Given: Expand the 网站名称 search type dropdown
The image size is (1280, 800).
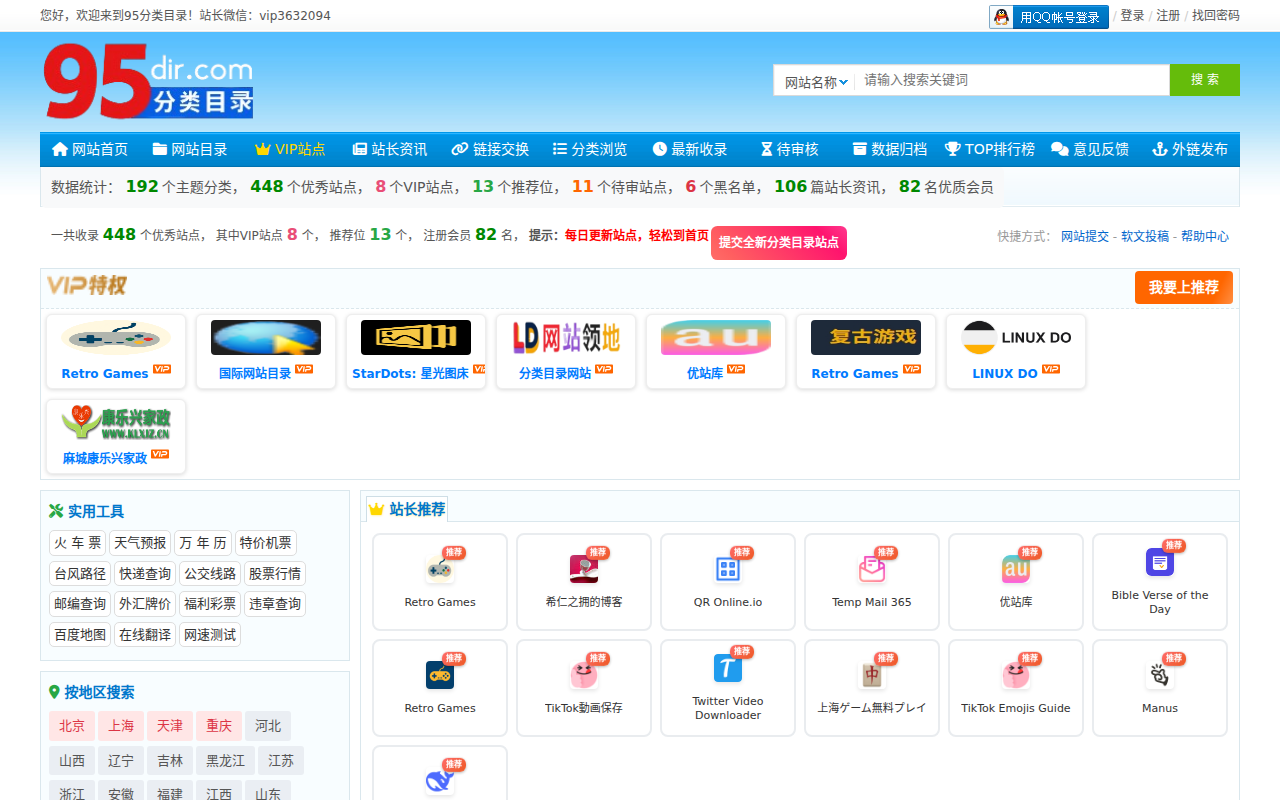Looking at the screenshot, I should point(816,82).
